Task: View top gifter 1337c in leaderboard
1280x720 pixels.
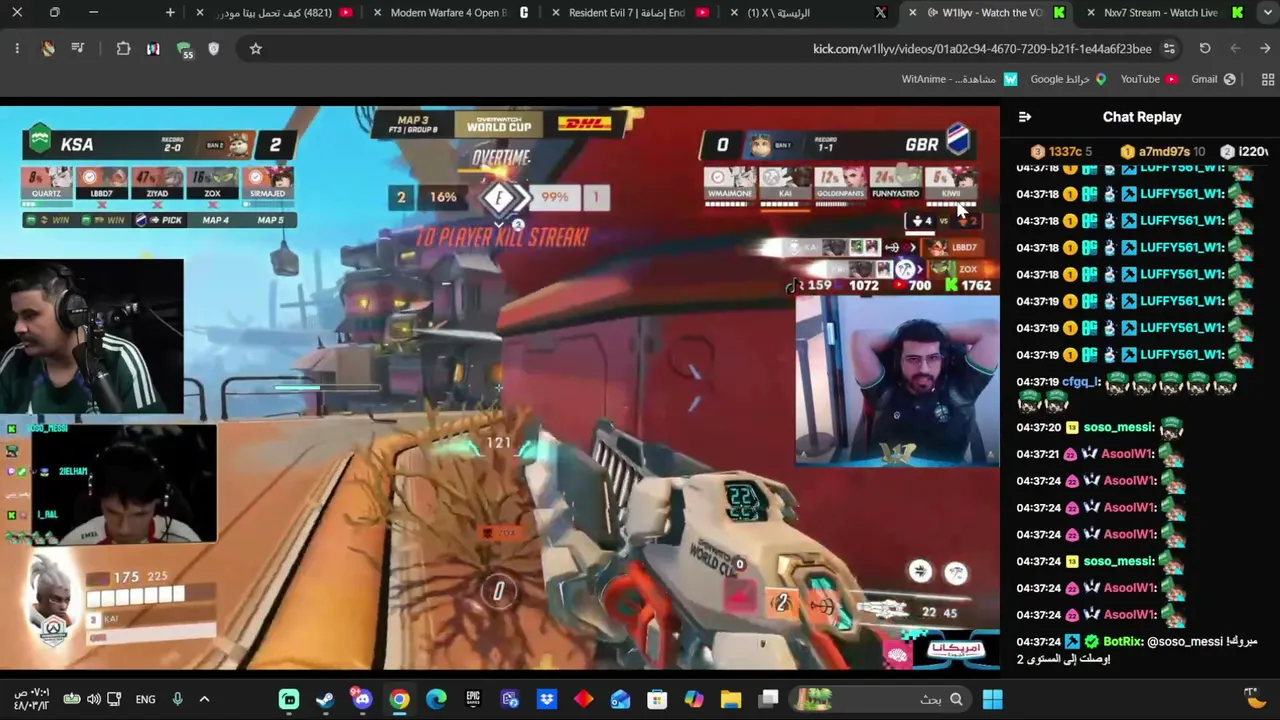Action: pos(1061,151)
